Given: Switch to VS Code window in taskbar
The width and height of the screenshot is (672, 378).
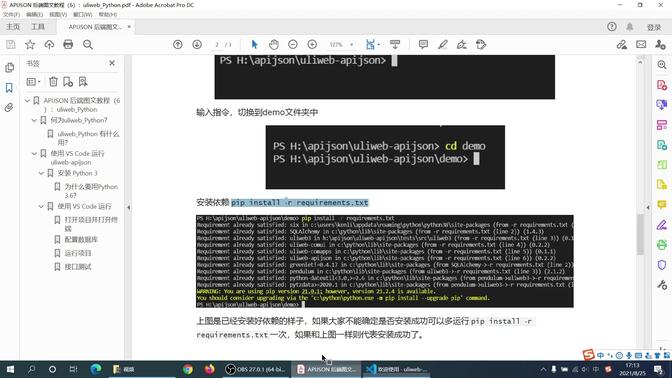Looking at the screenshot, I should [x=397, y=369].
